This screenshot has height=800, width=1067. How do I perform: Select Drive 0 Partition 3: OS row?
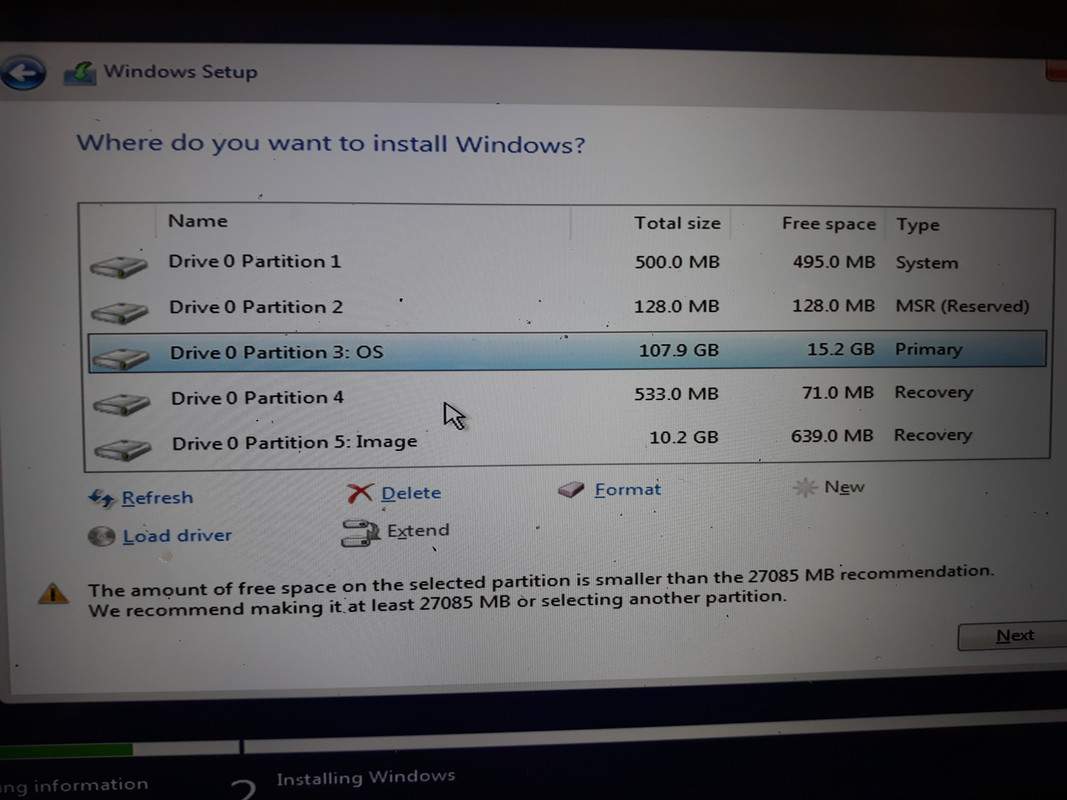click(567, 352)
